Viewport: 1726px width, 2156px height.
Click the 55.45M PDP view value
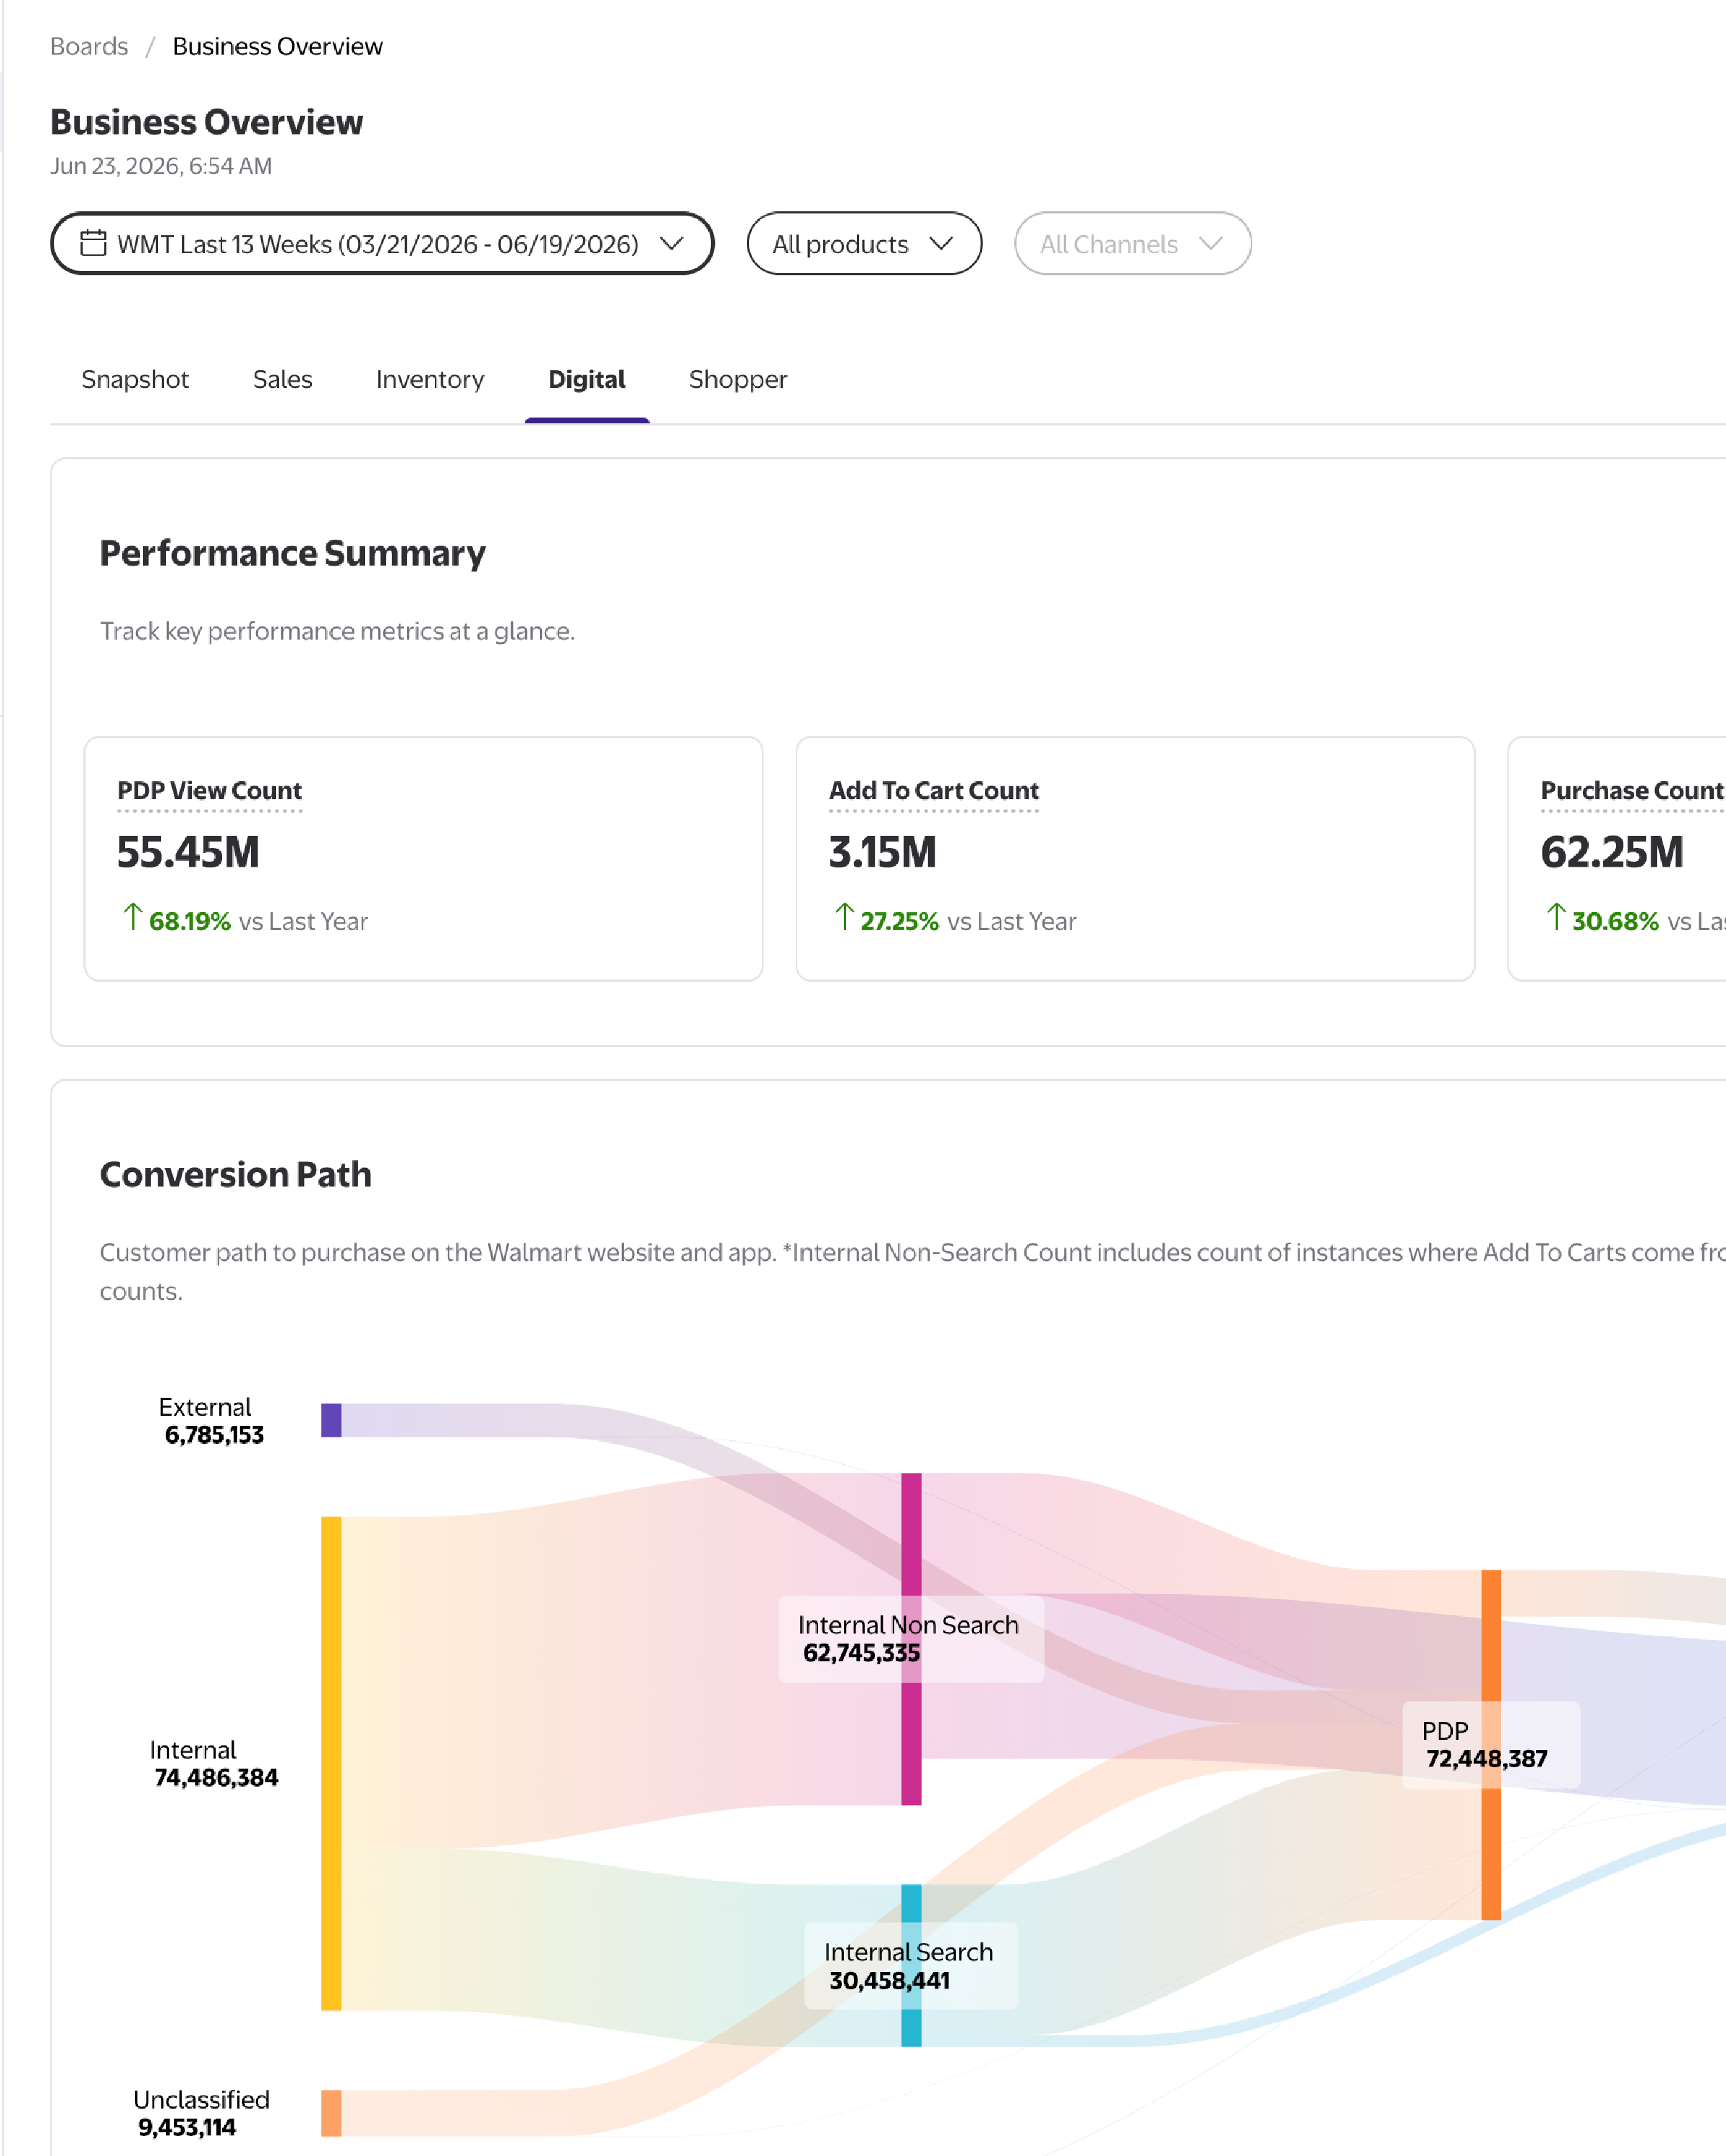tap(188, 852)
